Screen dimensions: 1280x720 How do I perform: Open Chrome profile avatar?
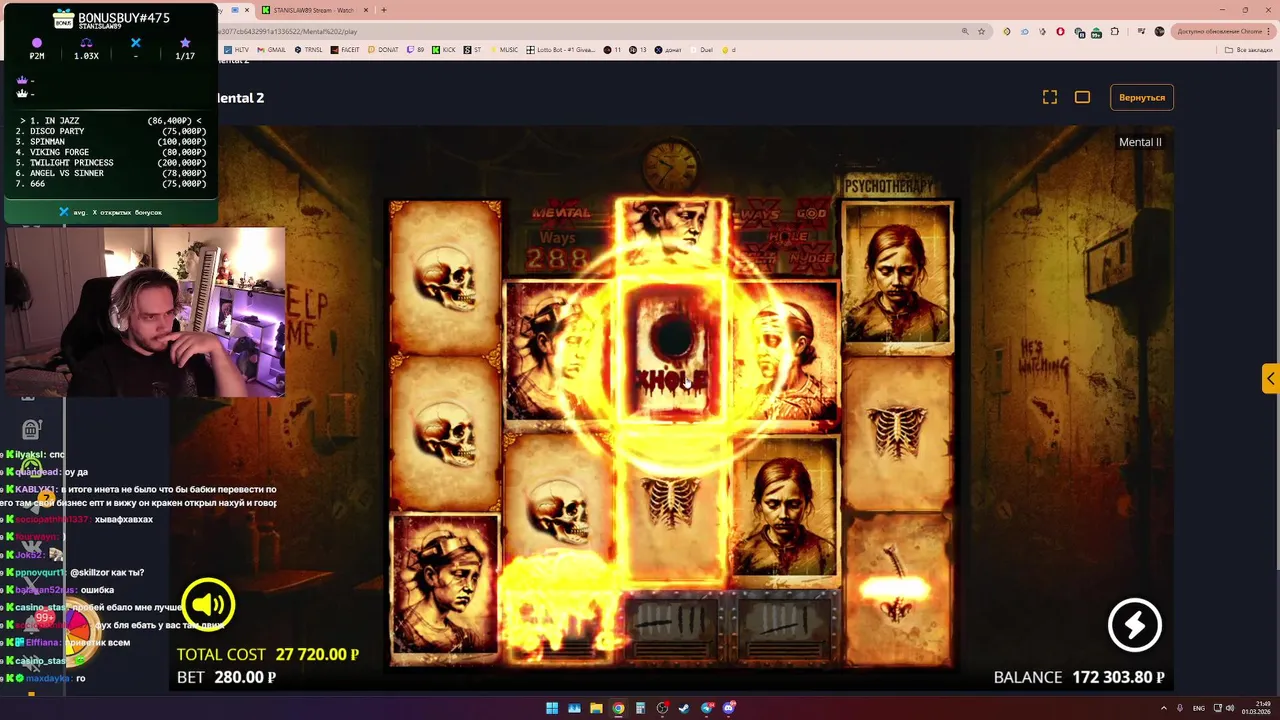[1159, 31]
